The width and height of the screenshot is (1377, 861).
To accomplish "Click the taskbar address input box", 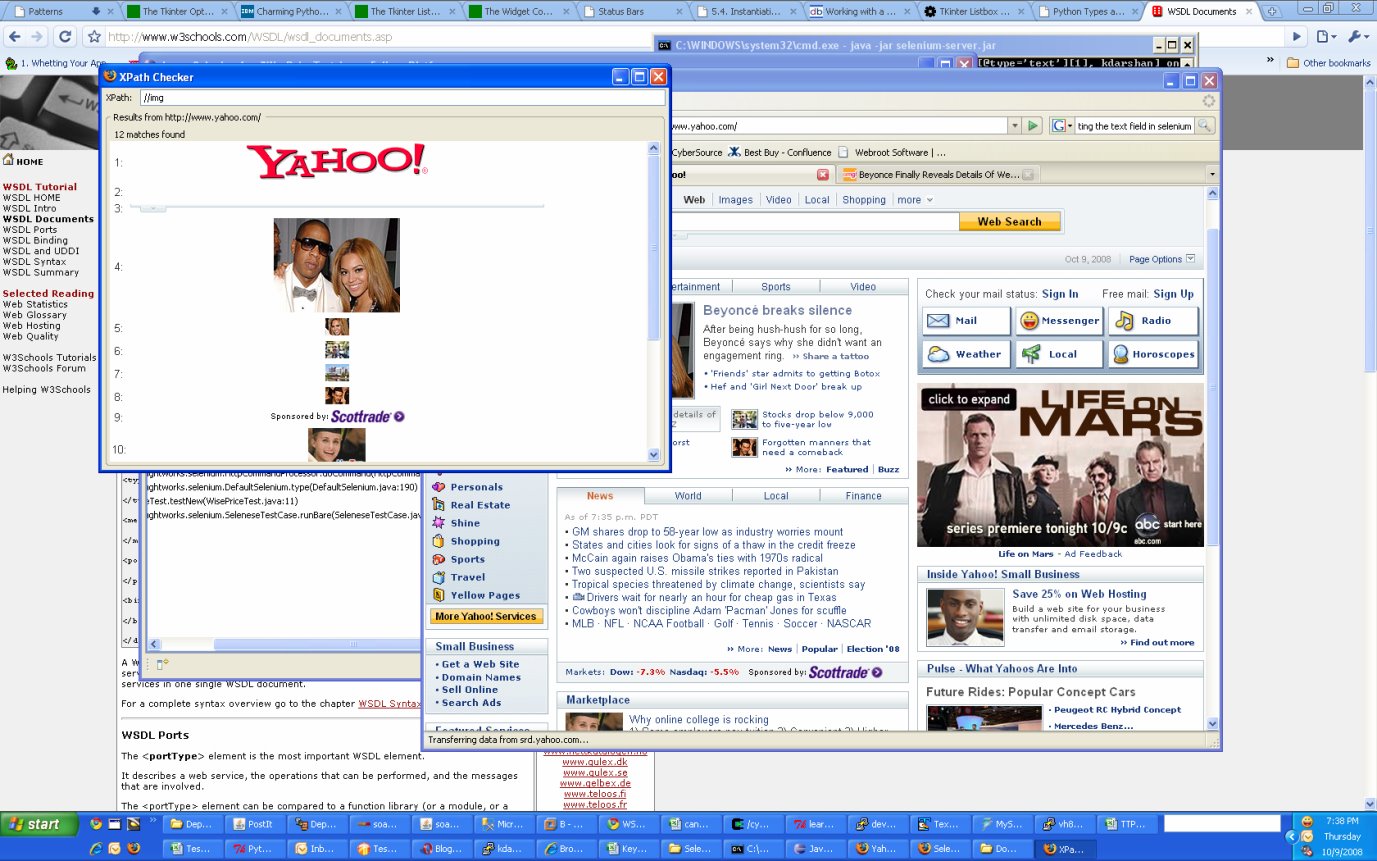I will pyautogui.click(x=1222, y=824).
